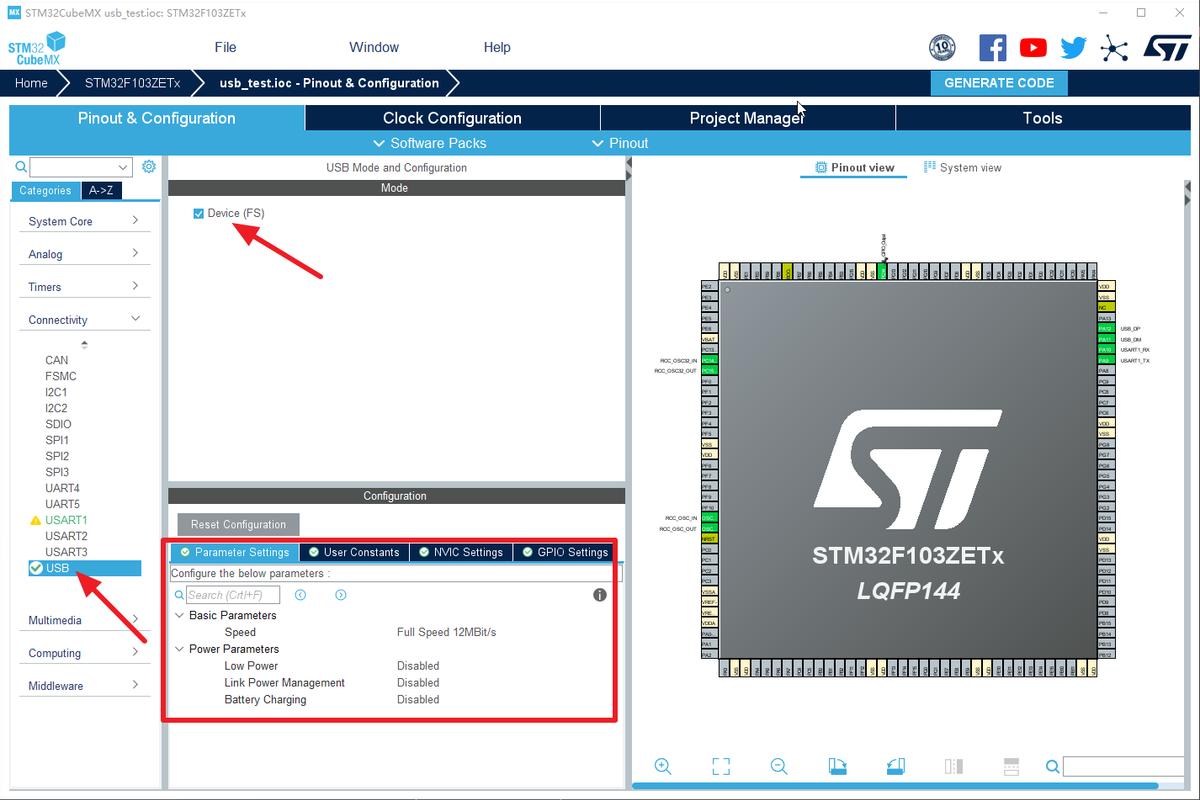Open the ST YouTube channel icon
The width and height of the screenshot is (1200, 800).
1032,47
